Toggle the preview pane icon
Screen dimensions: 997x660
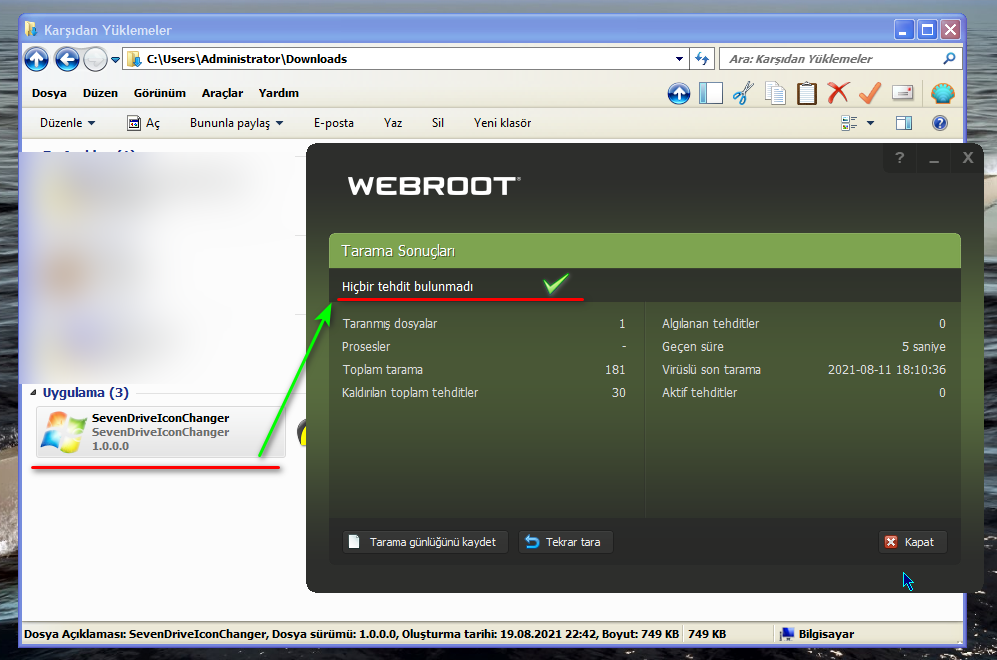point(904,123)
